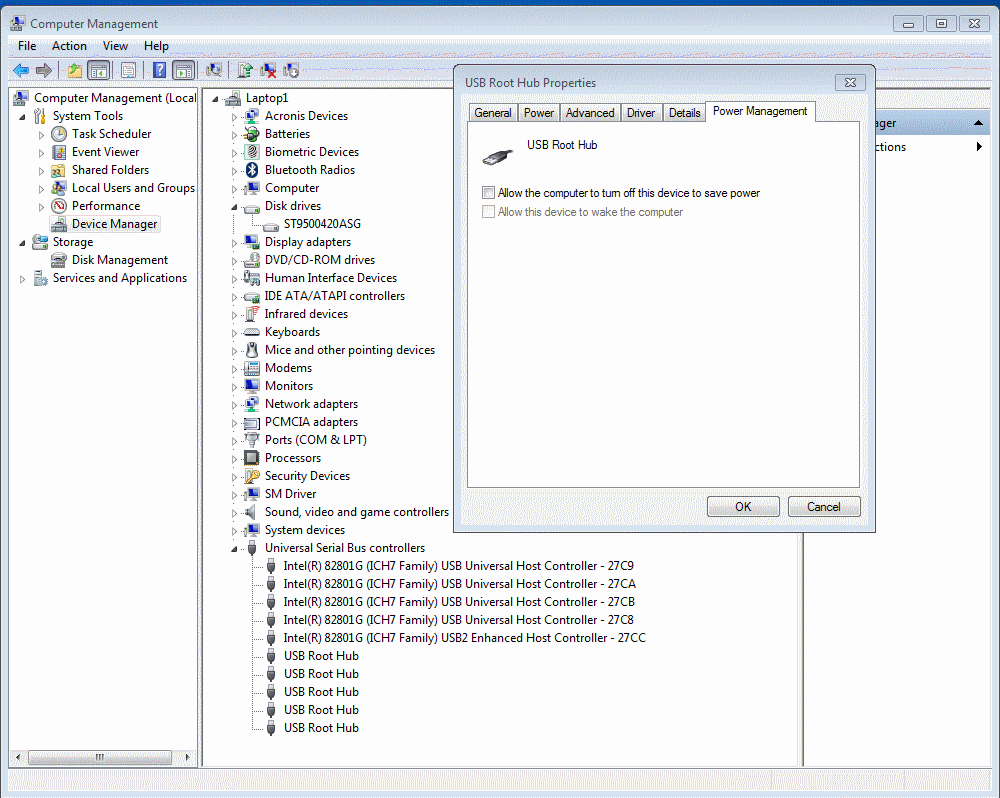Screen dimensions: 1000x798
Task: Click the Scan for hardware changes icon
Action: pos(213,70)
